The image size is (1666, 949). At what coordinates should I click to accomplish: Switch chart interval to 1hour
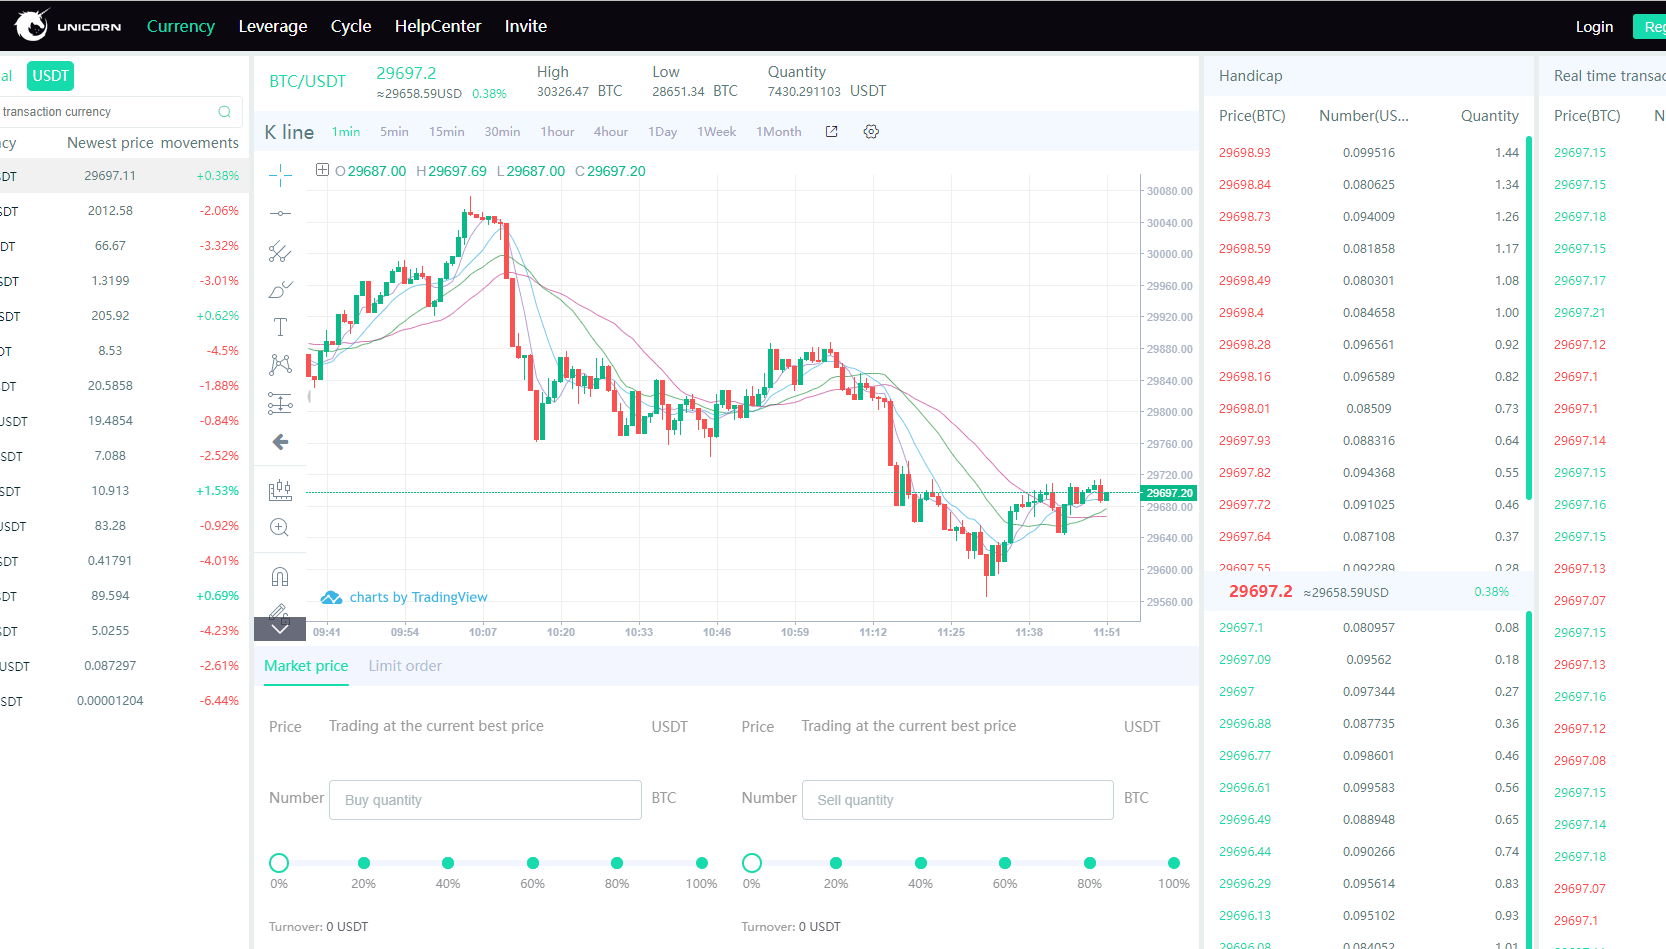pyautogui.click(x=557, y=132)
